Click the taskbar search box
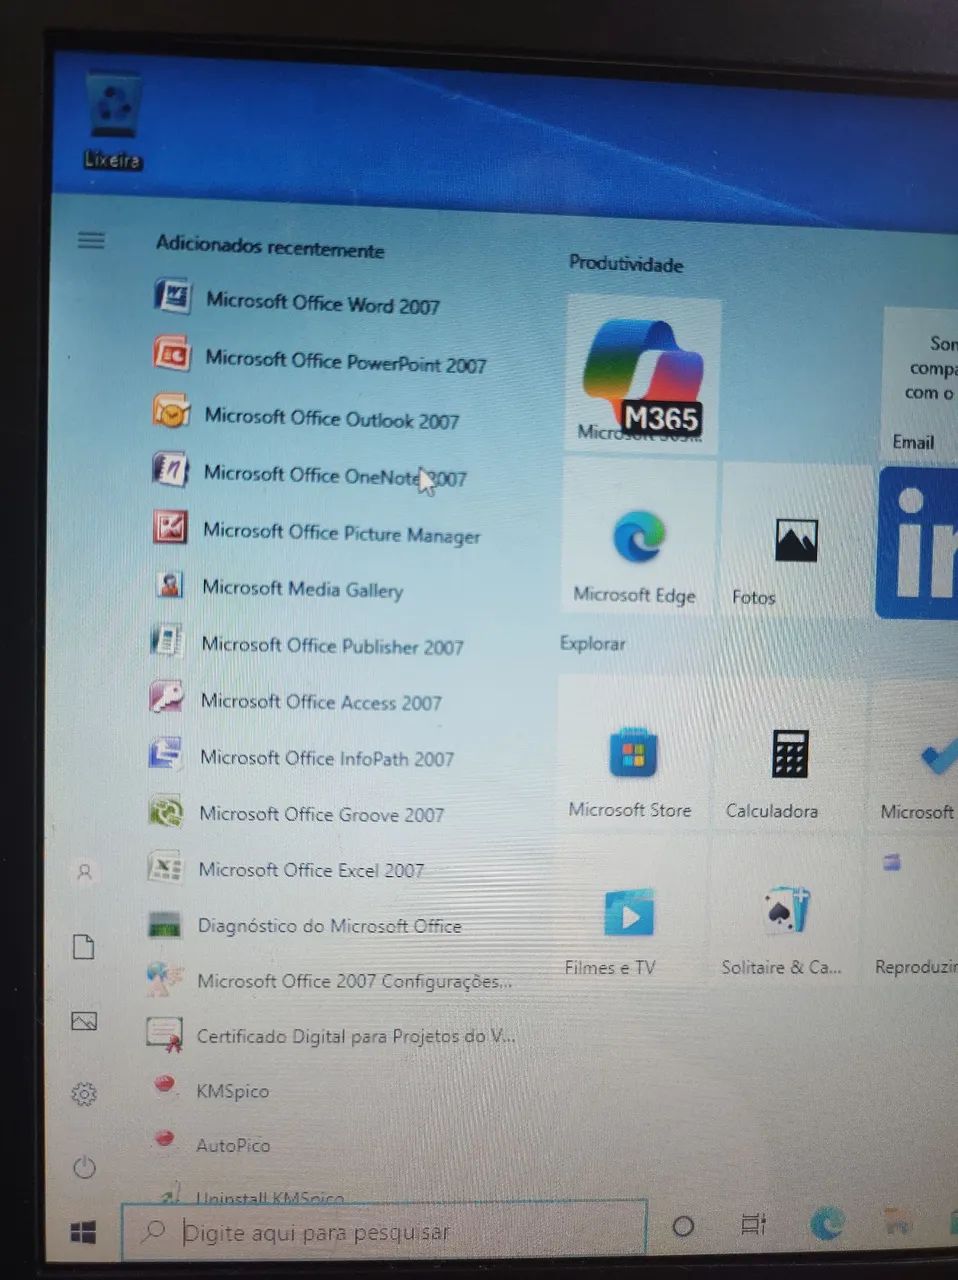Screen dimensions: 958x1280 [384, 1229]
